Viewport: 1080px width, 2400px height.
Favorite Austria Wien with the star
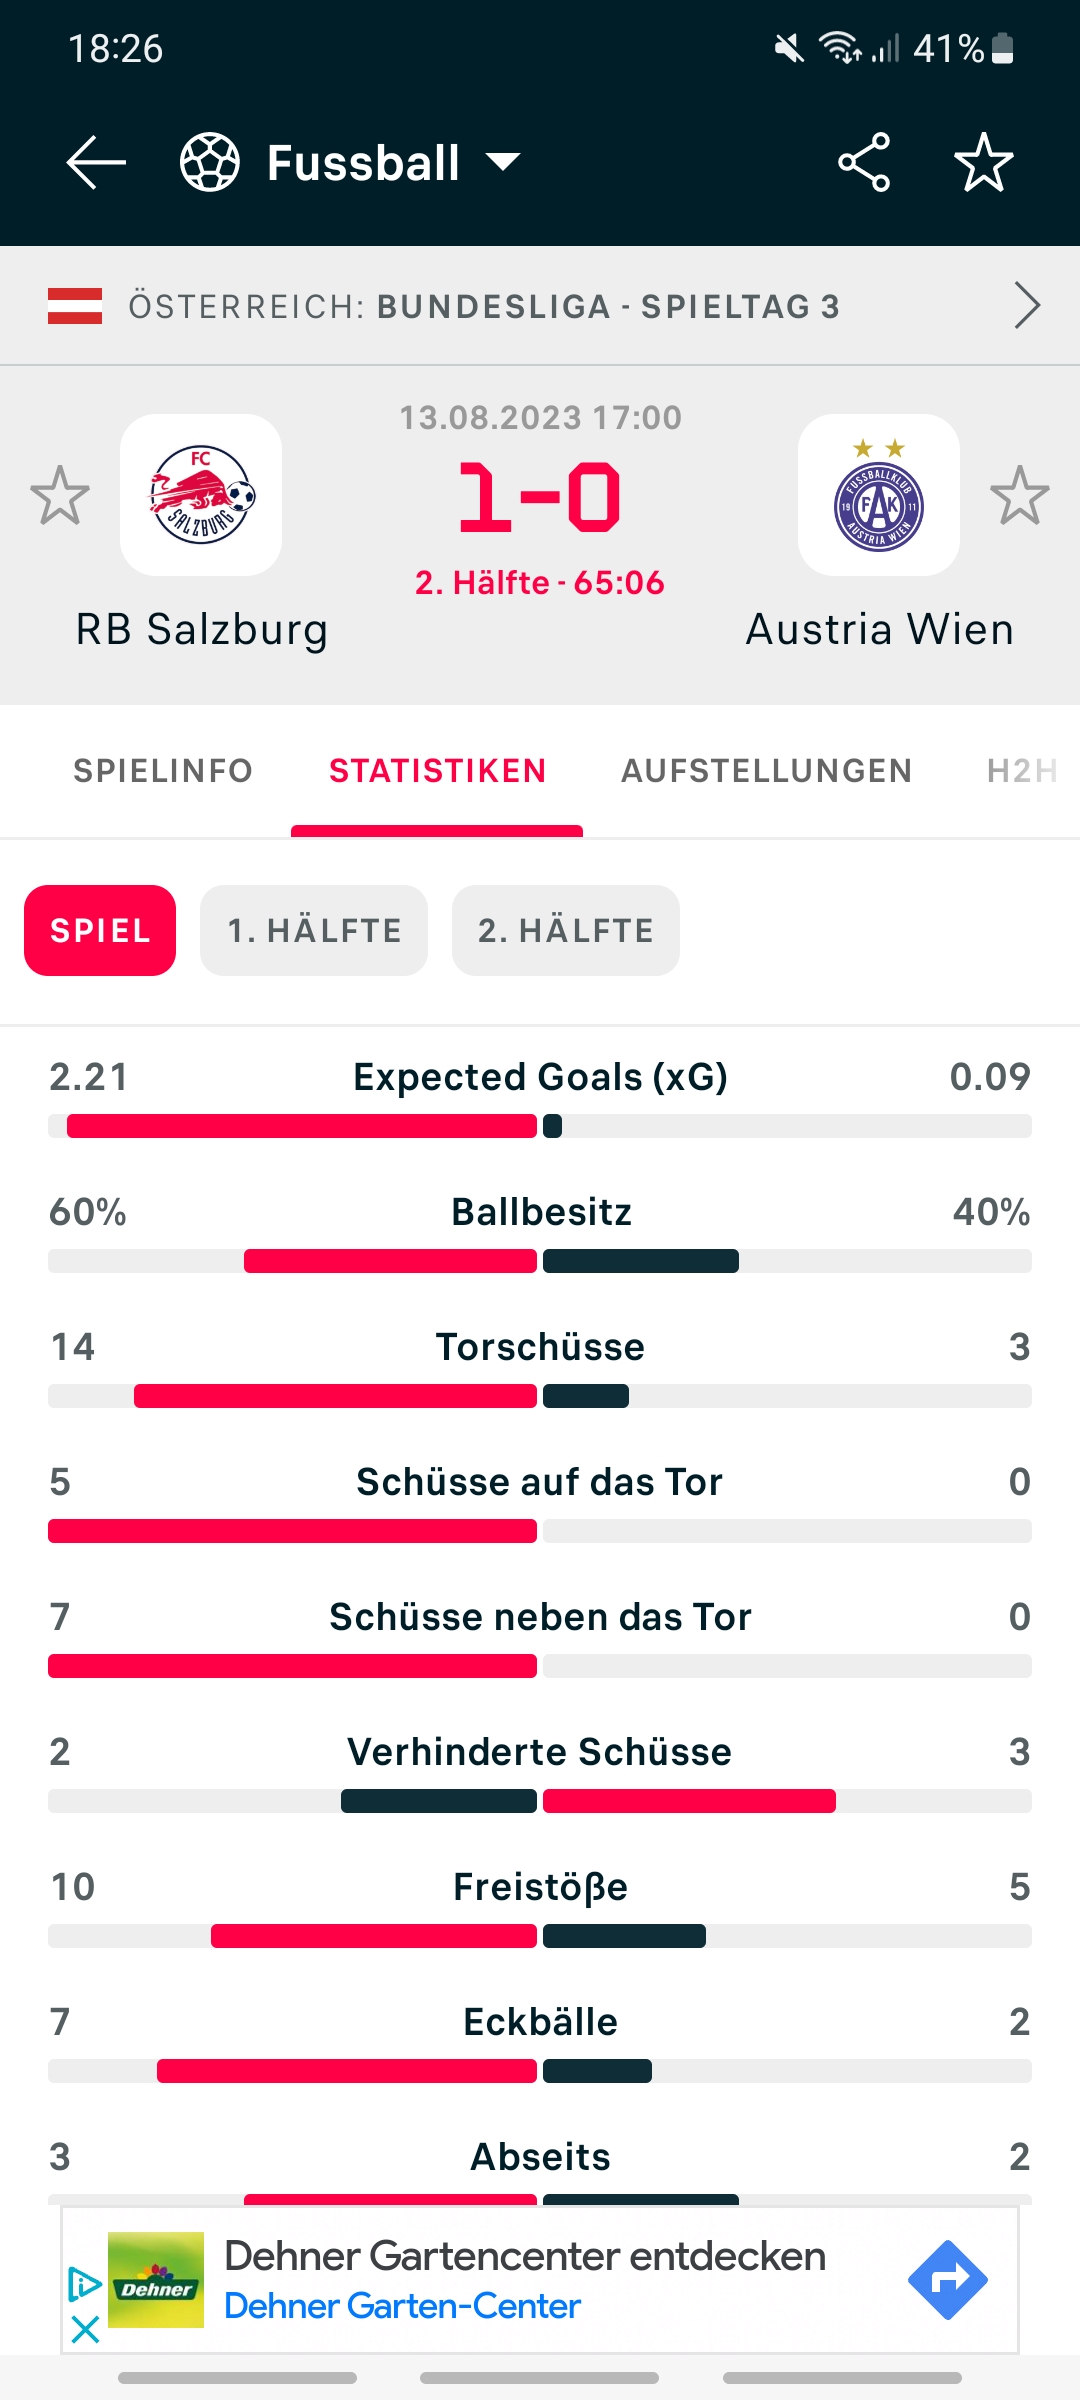tap(1020, 495)
